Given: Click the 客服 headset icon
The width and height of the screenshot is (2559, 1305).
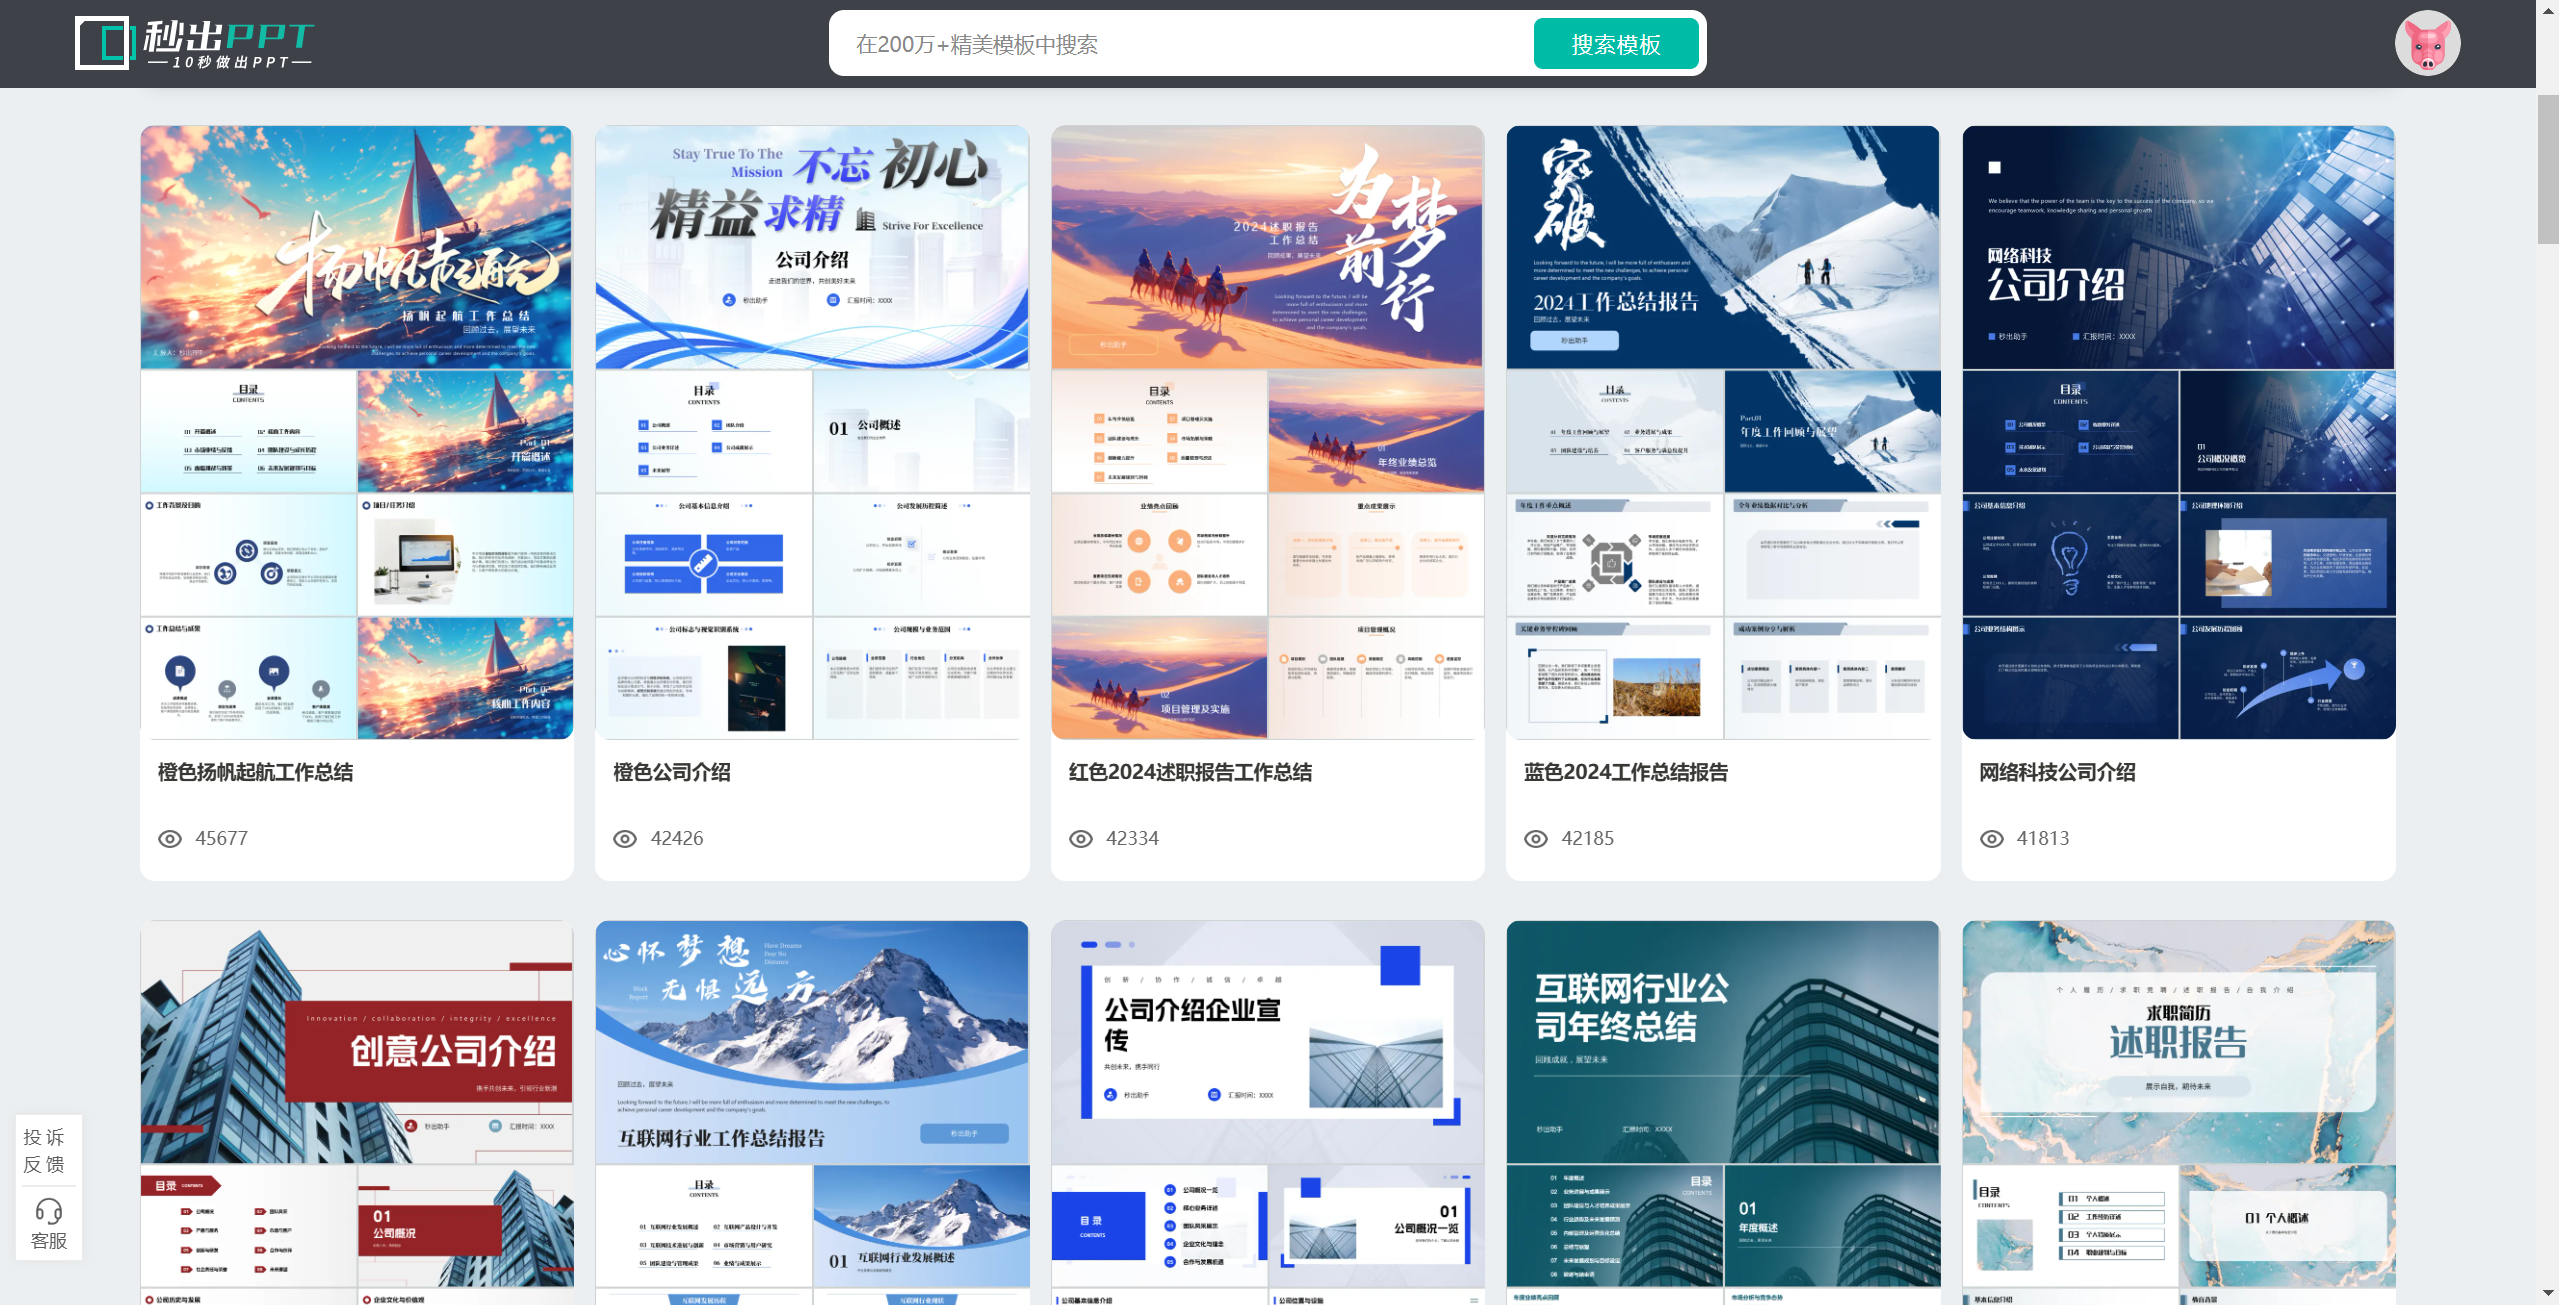Looking at the screenshot, I should point(48,1211).
